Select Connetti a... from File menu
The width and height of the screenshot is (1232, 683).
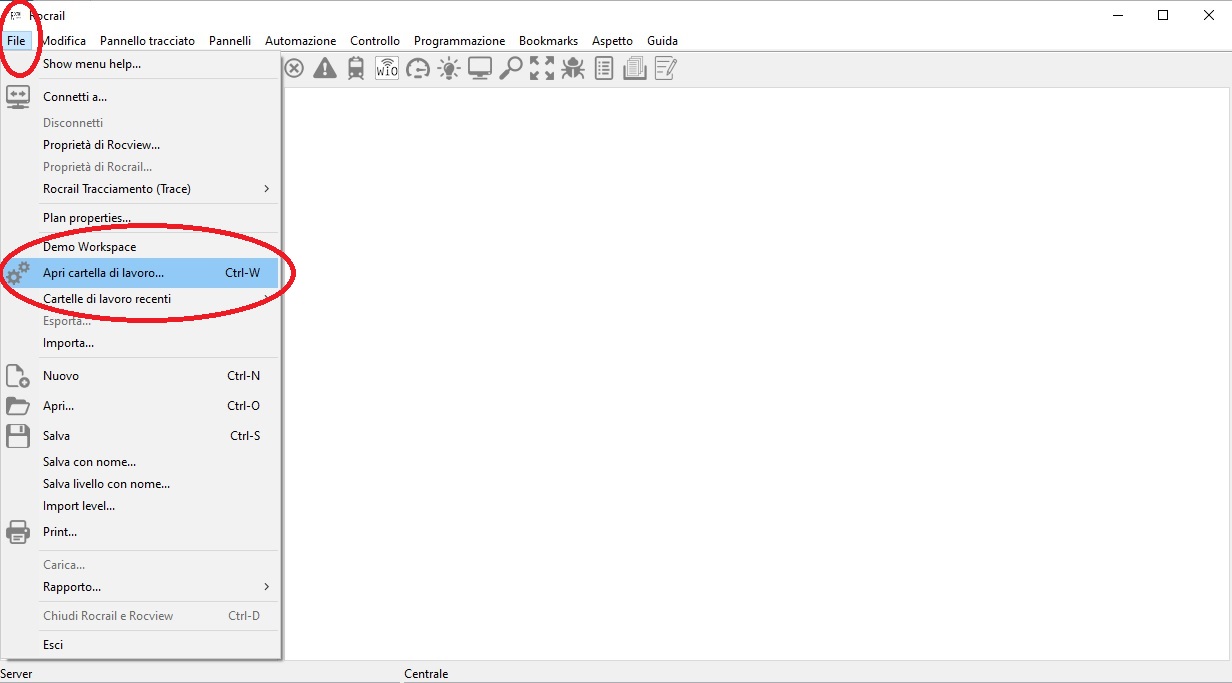click(x=75, y=97)
